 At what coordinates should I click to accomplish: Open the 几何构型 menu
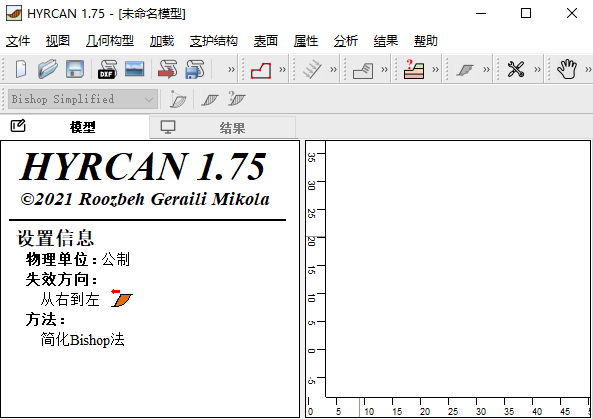tap(110, 41)
